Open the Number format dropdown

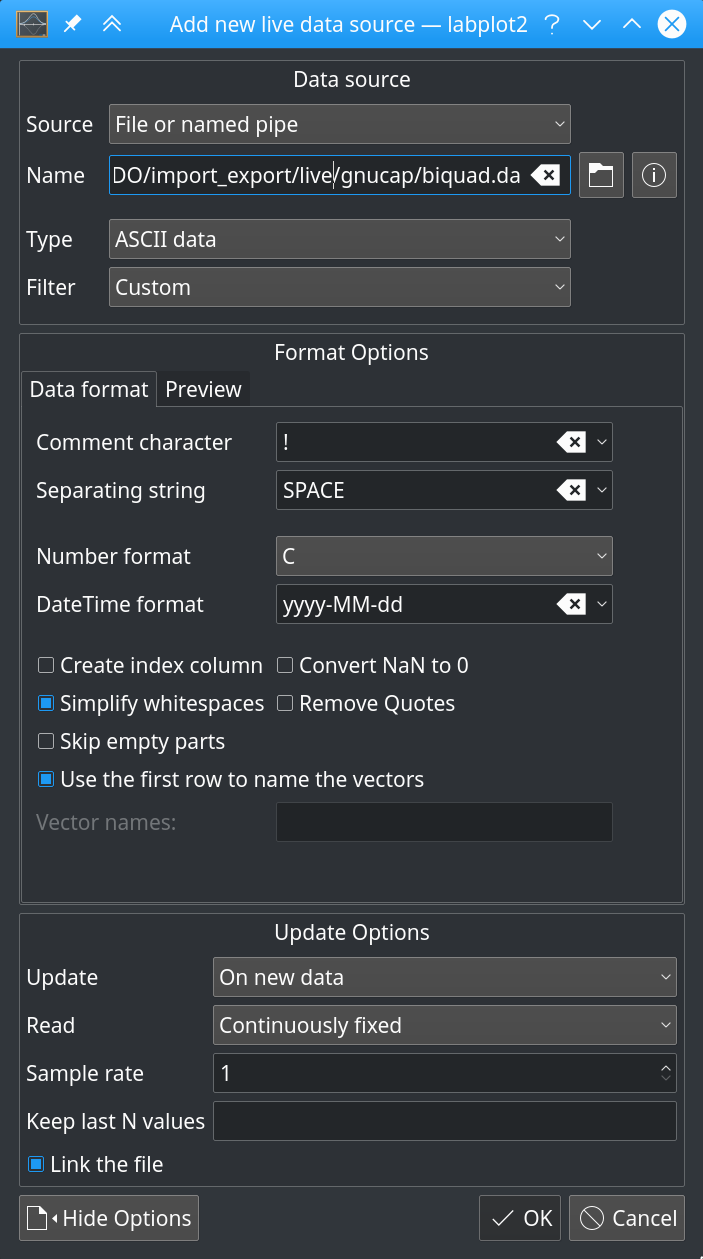443,556
